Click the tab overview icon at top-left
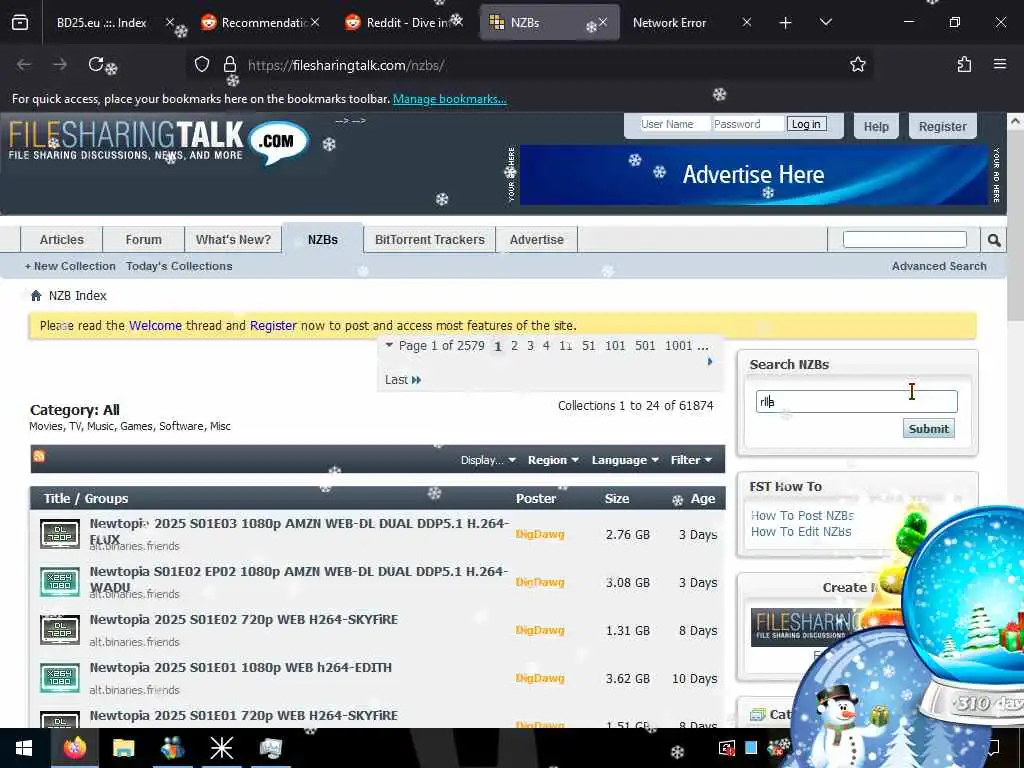Image resolution: width=1024 pixels, height=768 pixels. [x=20, y=23]
